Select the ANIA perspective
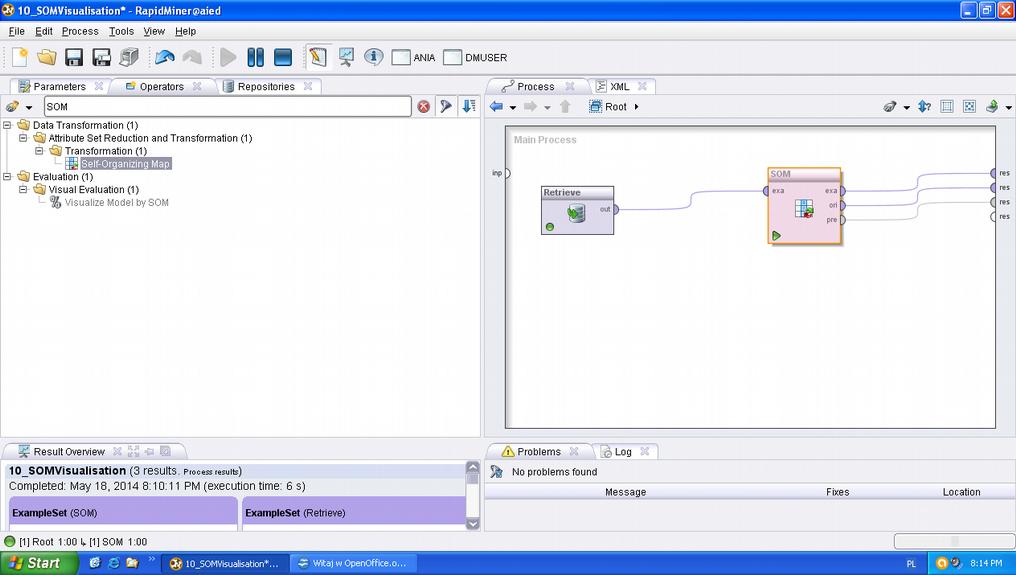 [x=413, y=58]
